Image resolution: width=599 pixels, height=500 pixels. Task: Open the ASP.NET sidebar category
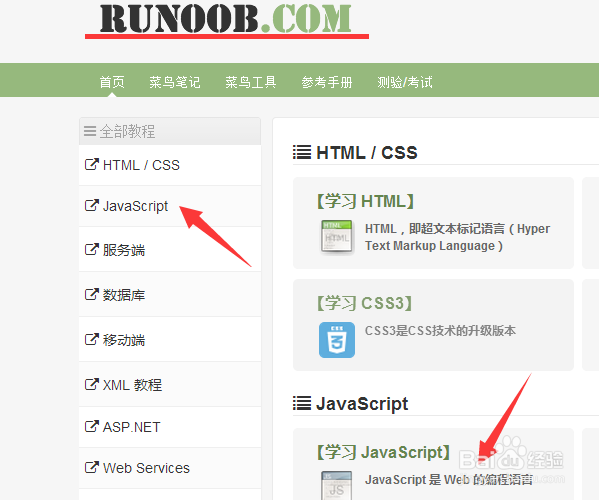point(131,427)
